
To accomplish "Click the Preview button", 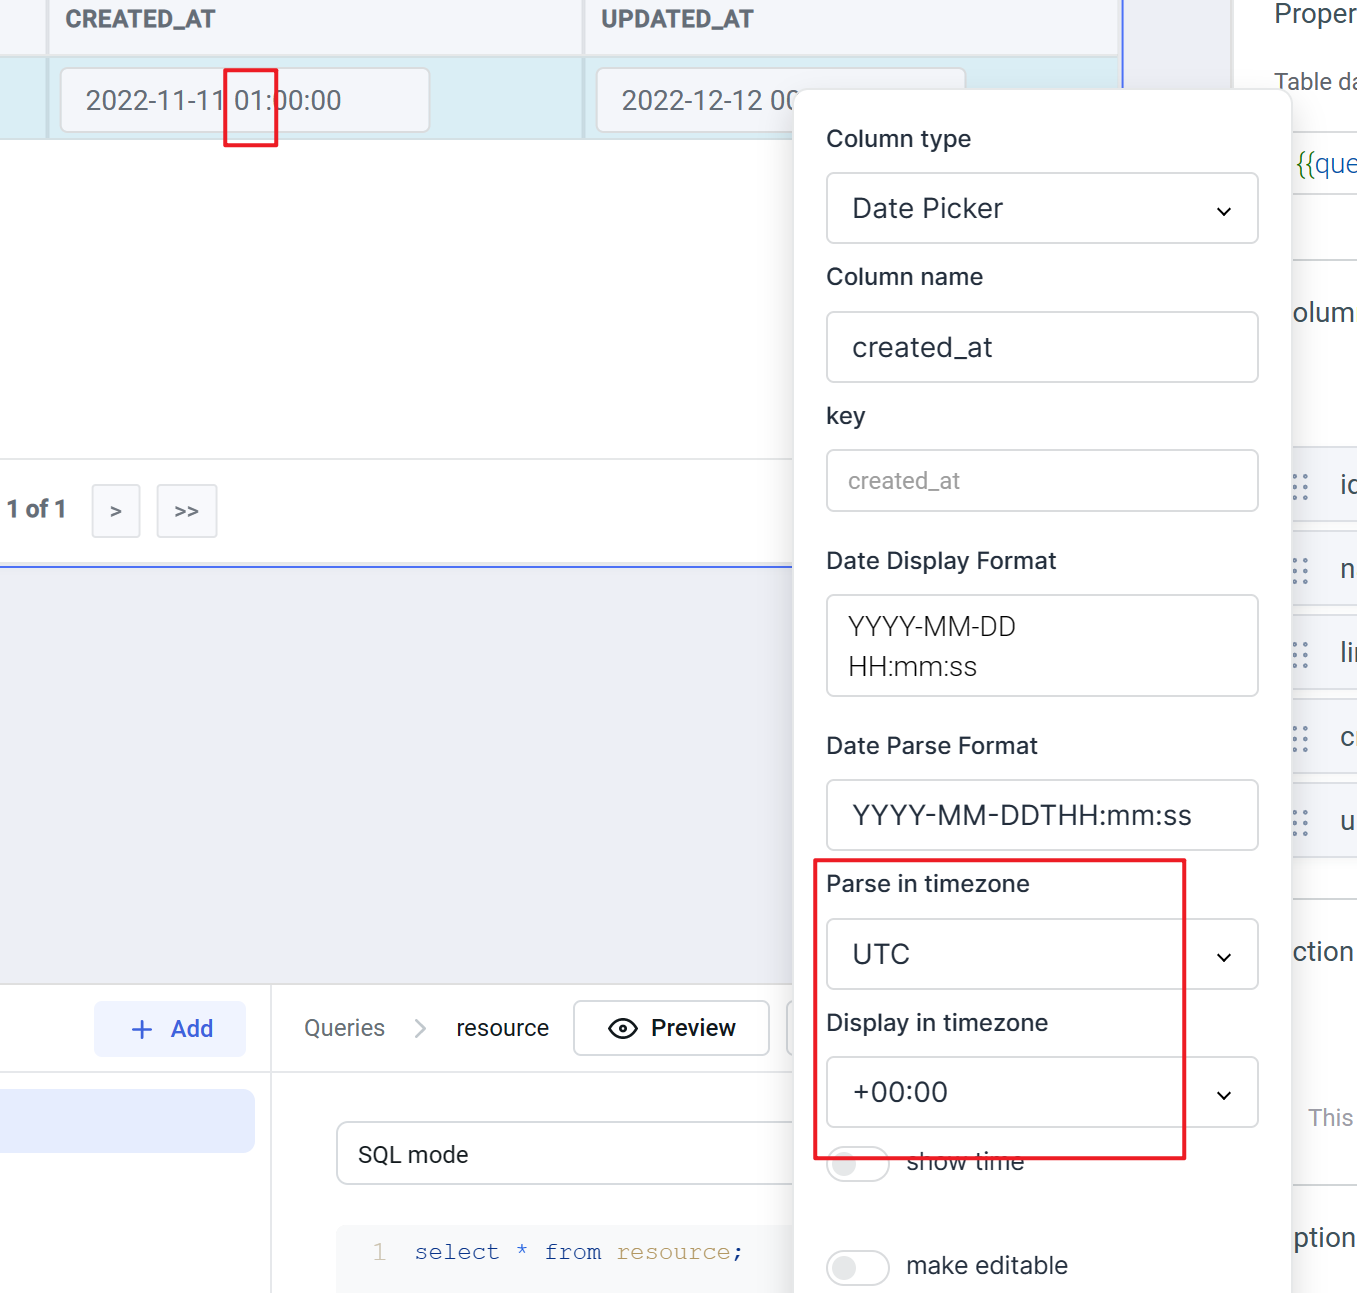I will click(x=671, y=1028).
